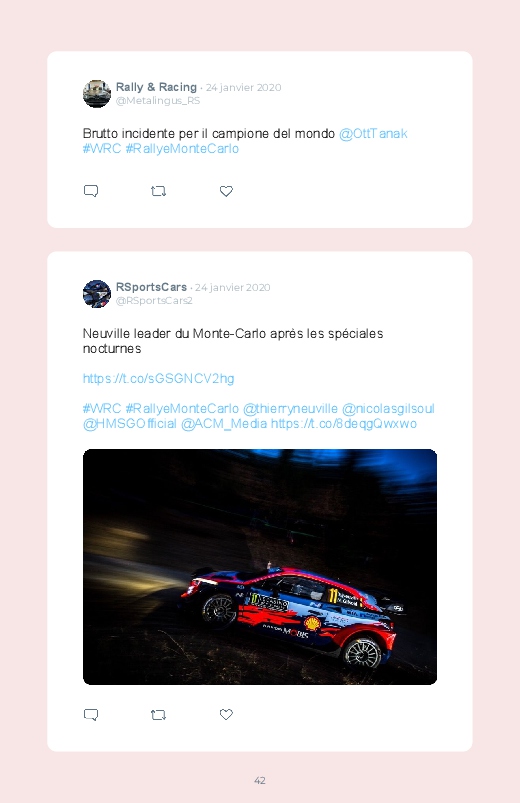This screenshot has height=803, width=520.
Task: Open #WRC hashtag in first tweet
Action: point(102,149)
